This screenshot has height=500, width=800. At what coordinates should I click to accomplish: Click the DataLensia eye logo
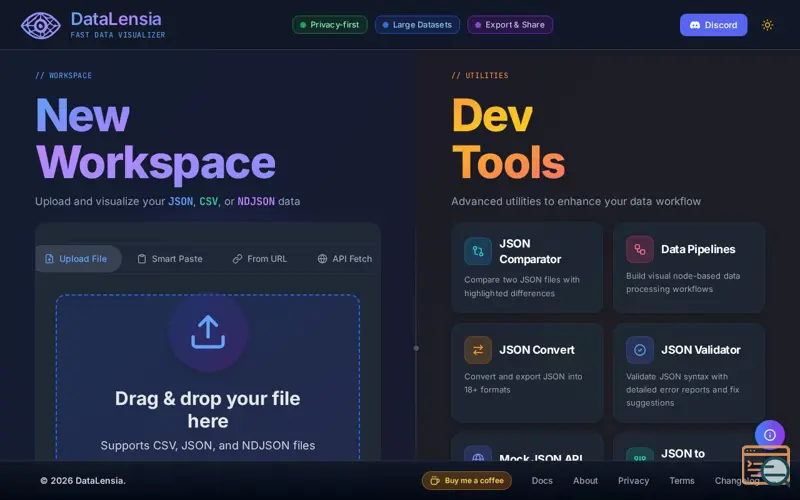pos(41,25)
